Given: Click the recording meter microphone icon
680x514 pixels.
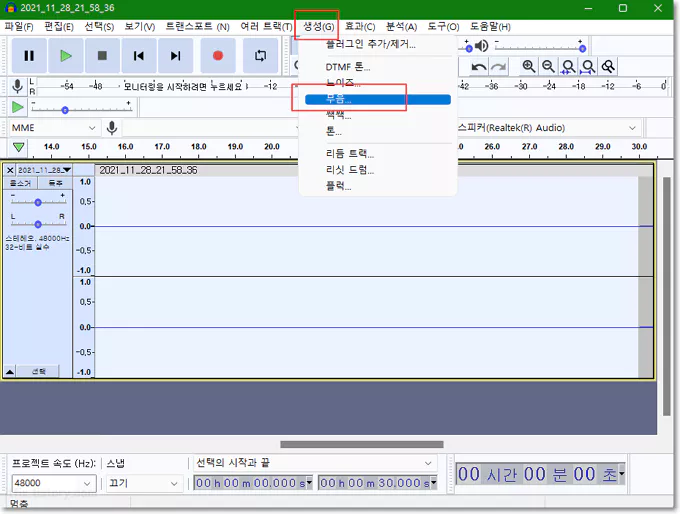Looking at the screenshot, I should pos(17,86).
